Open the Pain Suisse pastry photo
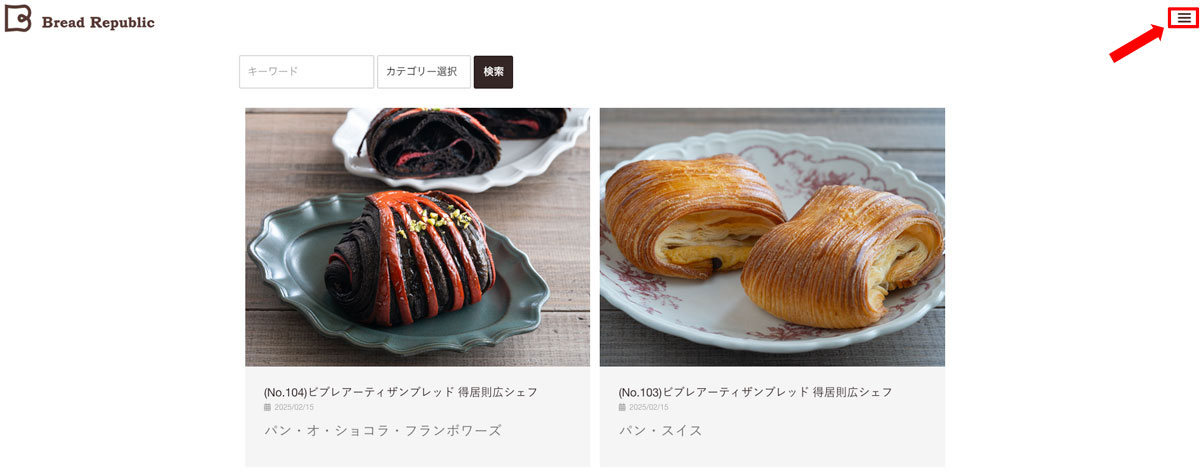Viewport: 1200px width, 475px height. tap(772, 237)
